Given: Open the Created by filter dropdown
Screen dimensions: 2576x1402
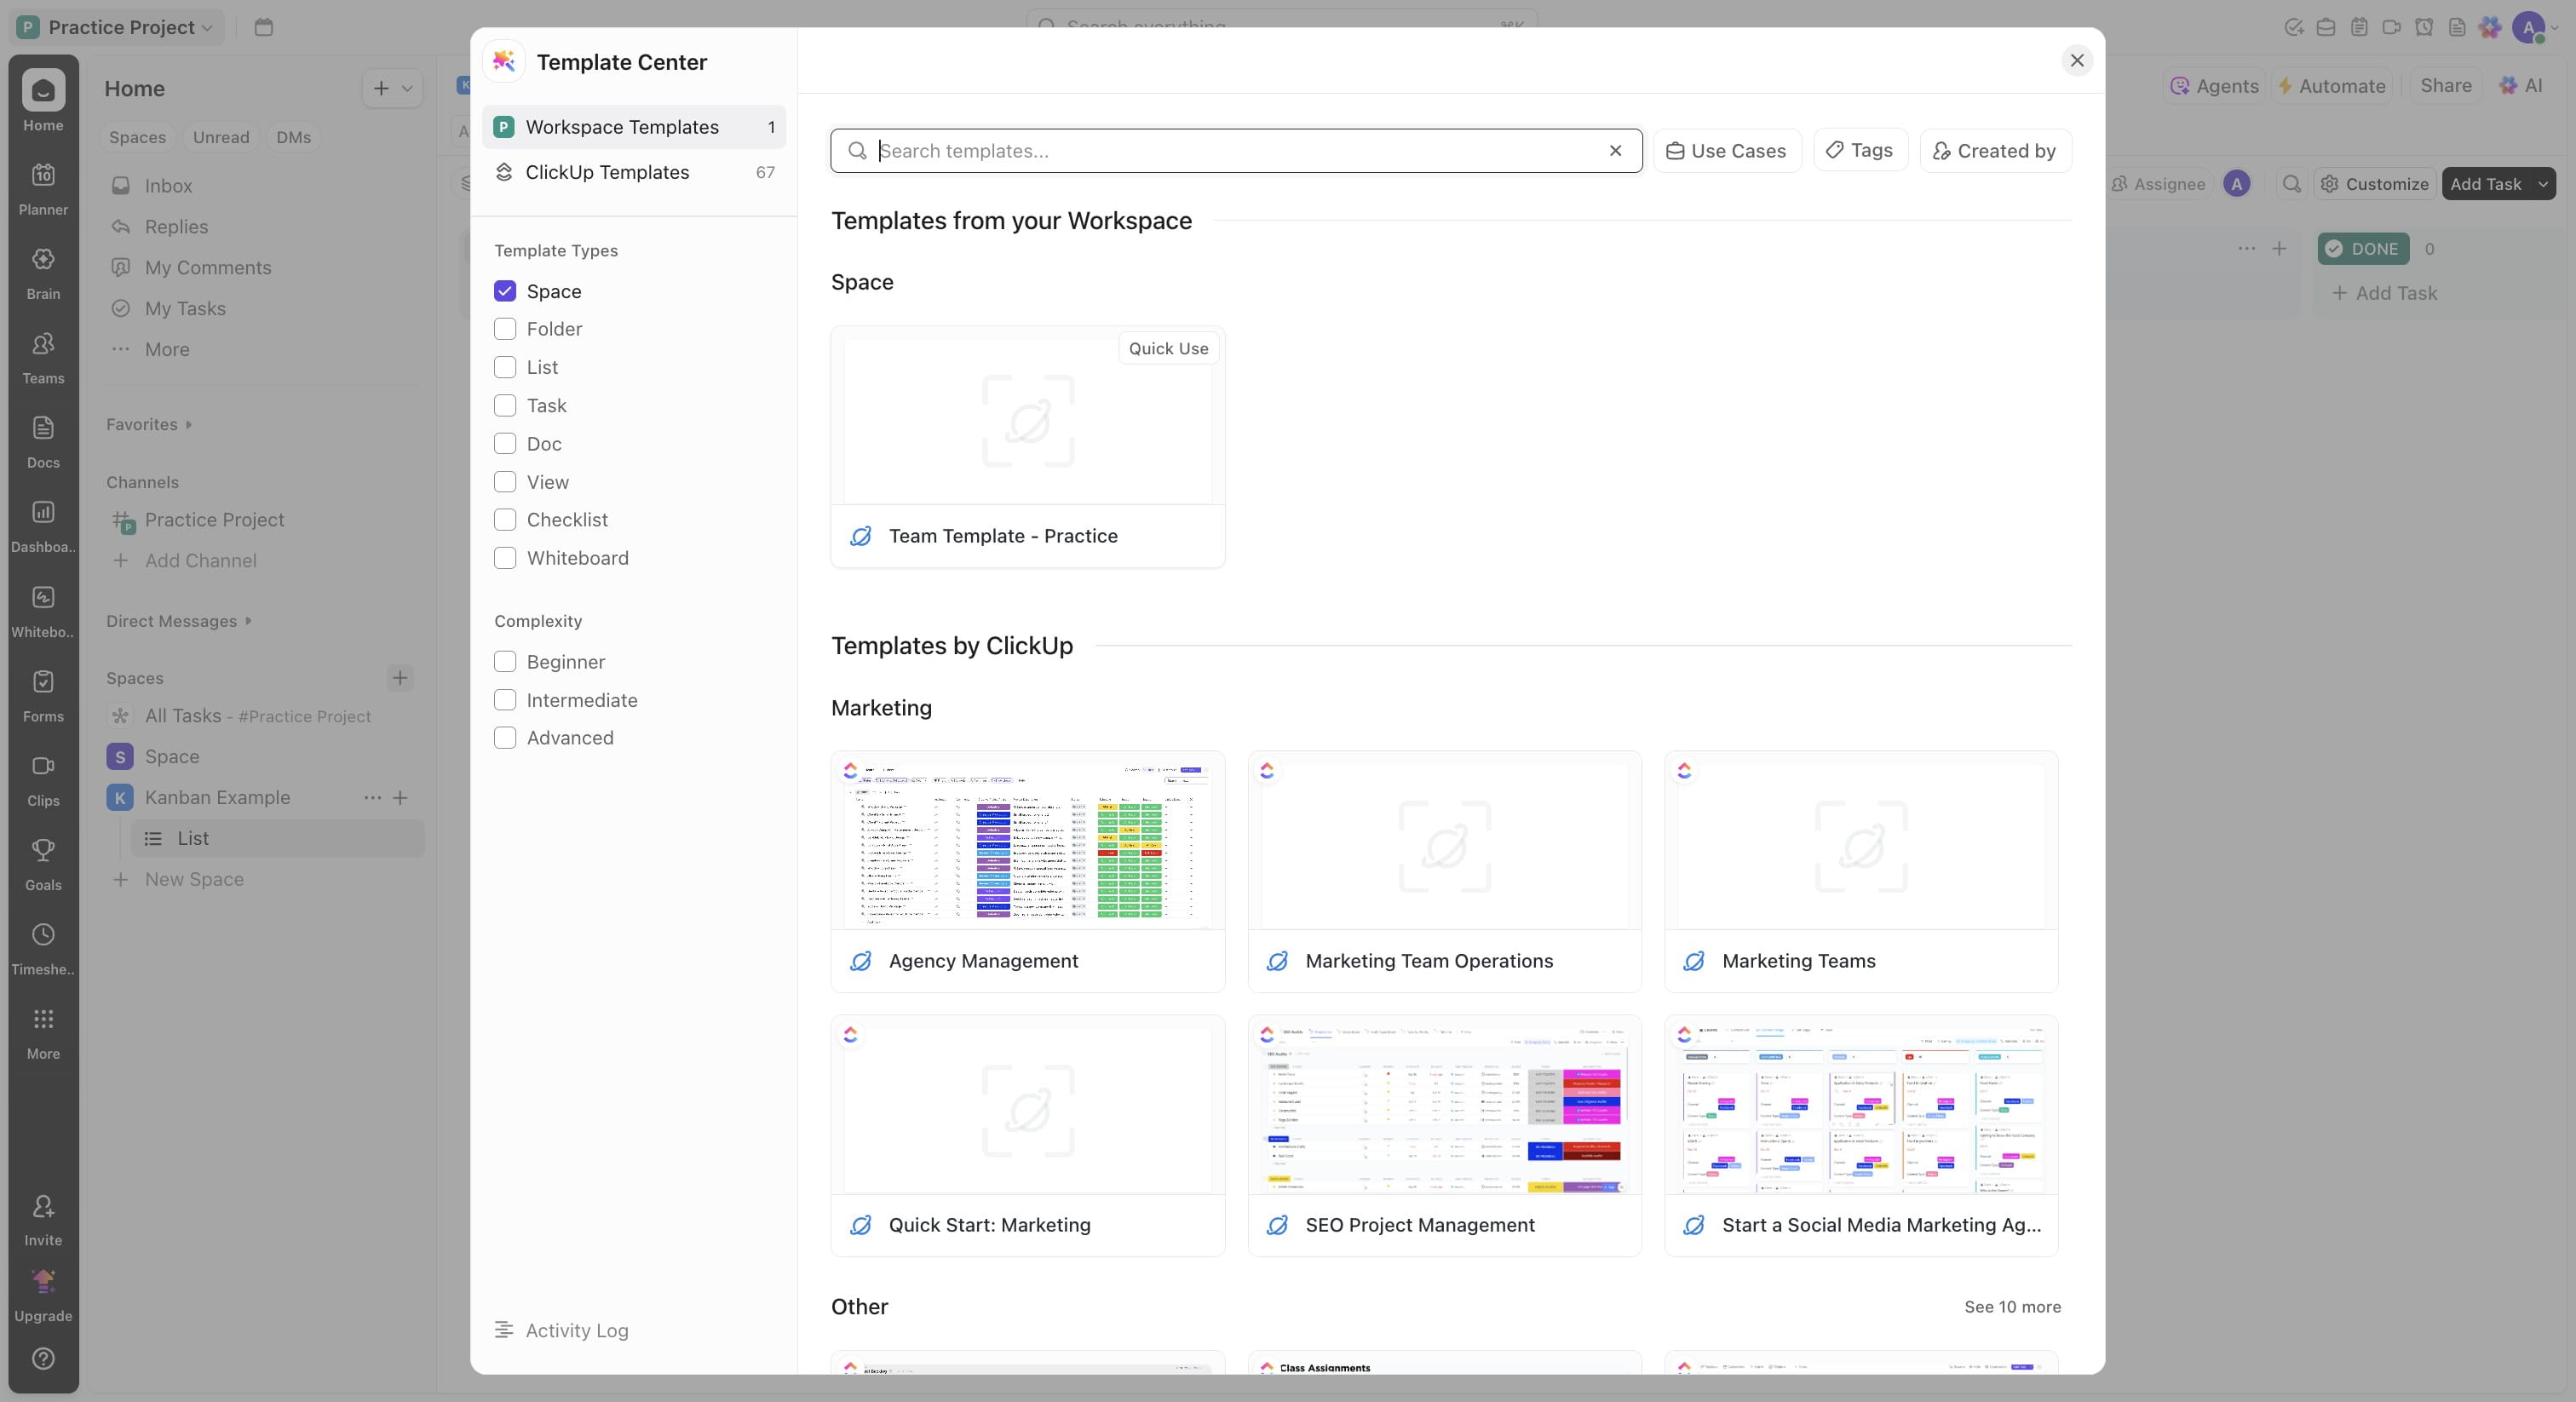Looking at the screenshot, I should coord(1995,151).
